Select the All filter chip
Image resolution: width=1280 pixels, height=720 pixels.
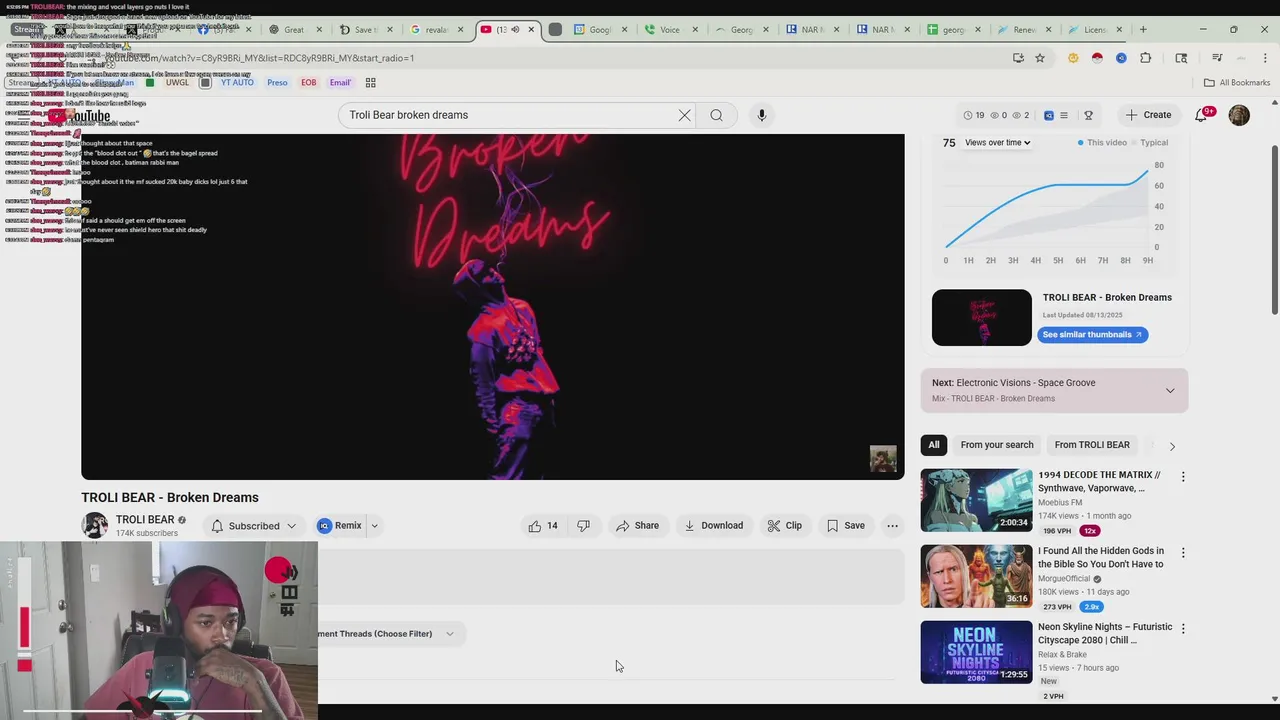click(x=933, y=445)
